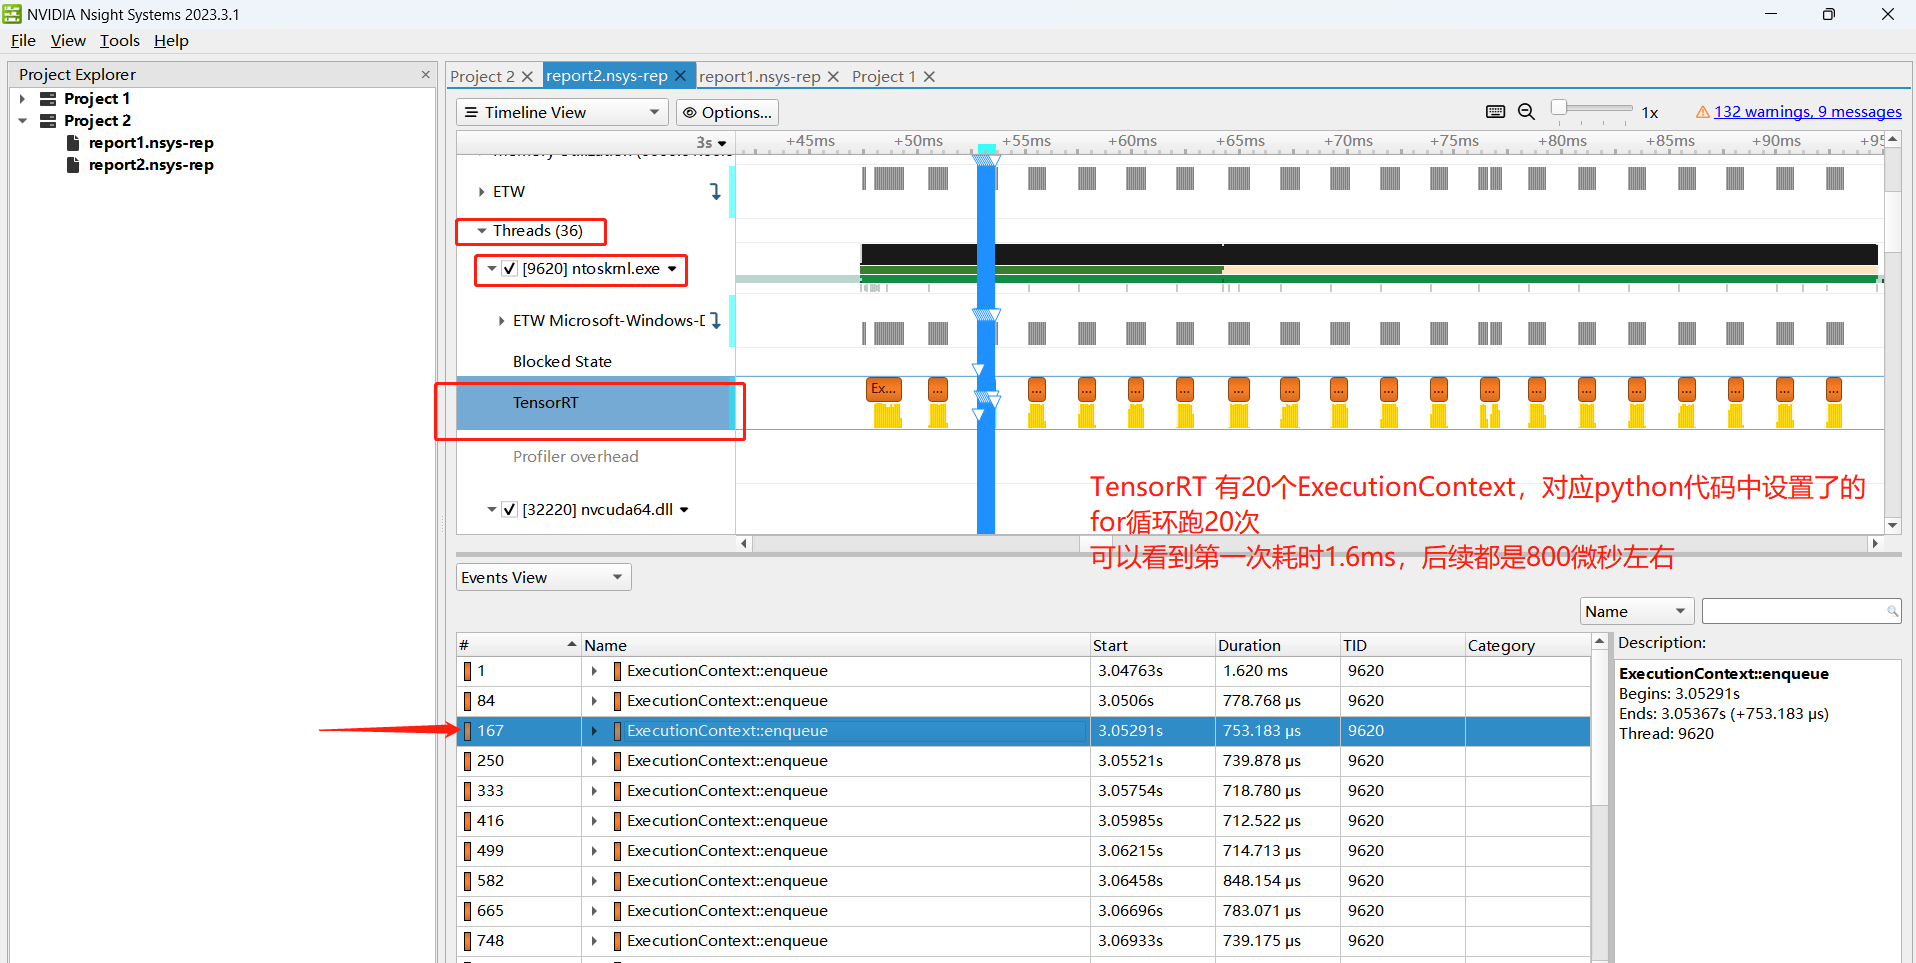Select the 1.620 ms duration cell
The width and height of the screenshot is (1916, 963).
coord(1277,671)
